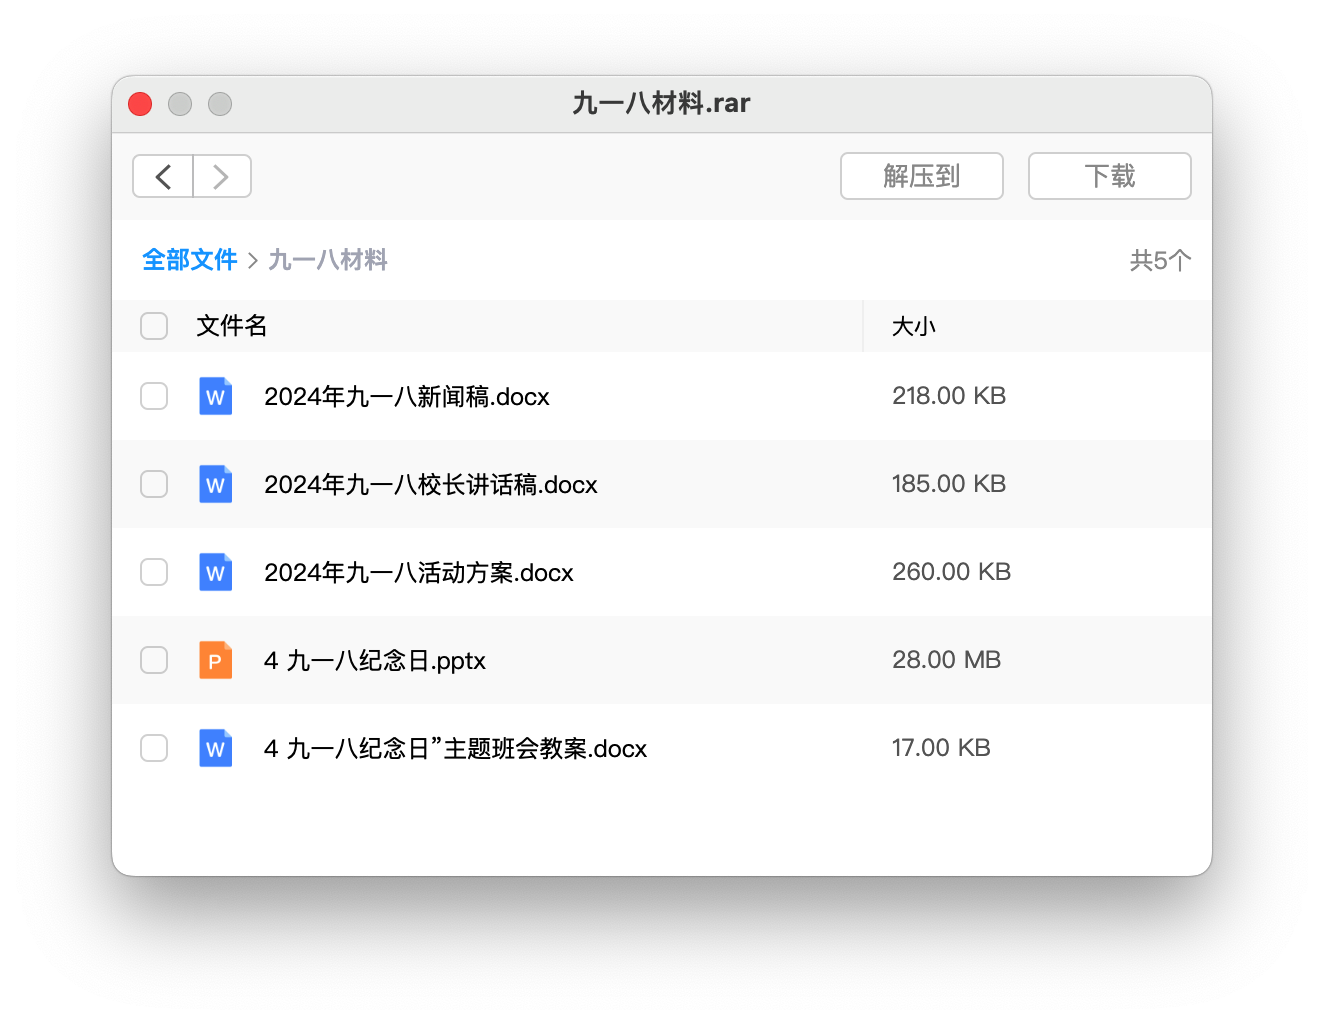Click the 大小 column header
This screenshot has width=1324, height=1024.
[914, 327]
